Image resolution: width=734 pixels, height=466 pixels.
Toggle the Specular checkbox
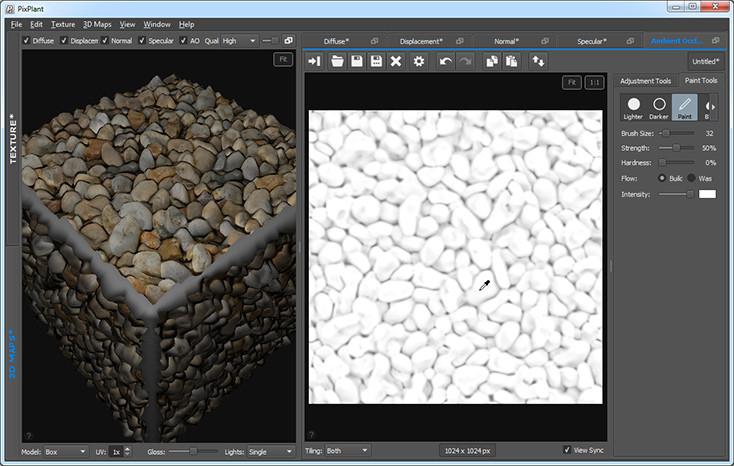click(x=142, y=41)
